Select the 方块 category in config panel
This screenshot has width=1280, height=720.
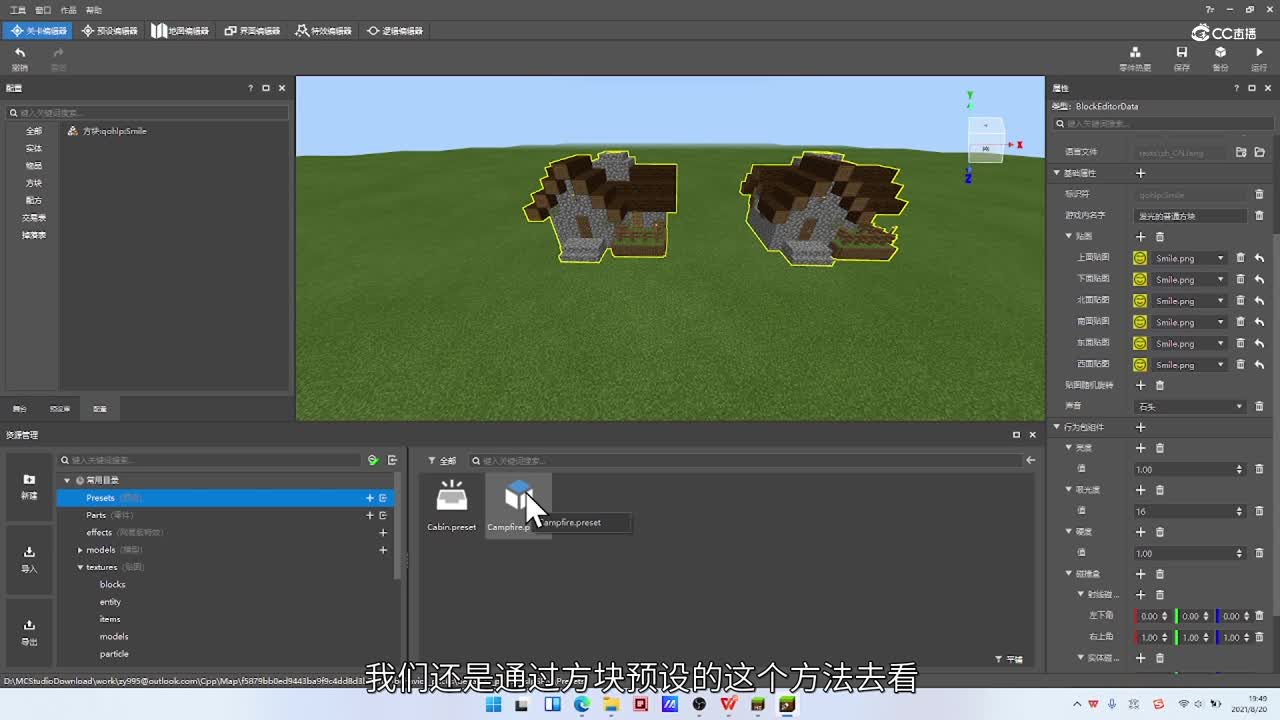(33, 183)
